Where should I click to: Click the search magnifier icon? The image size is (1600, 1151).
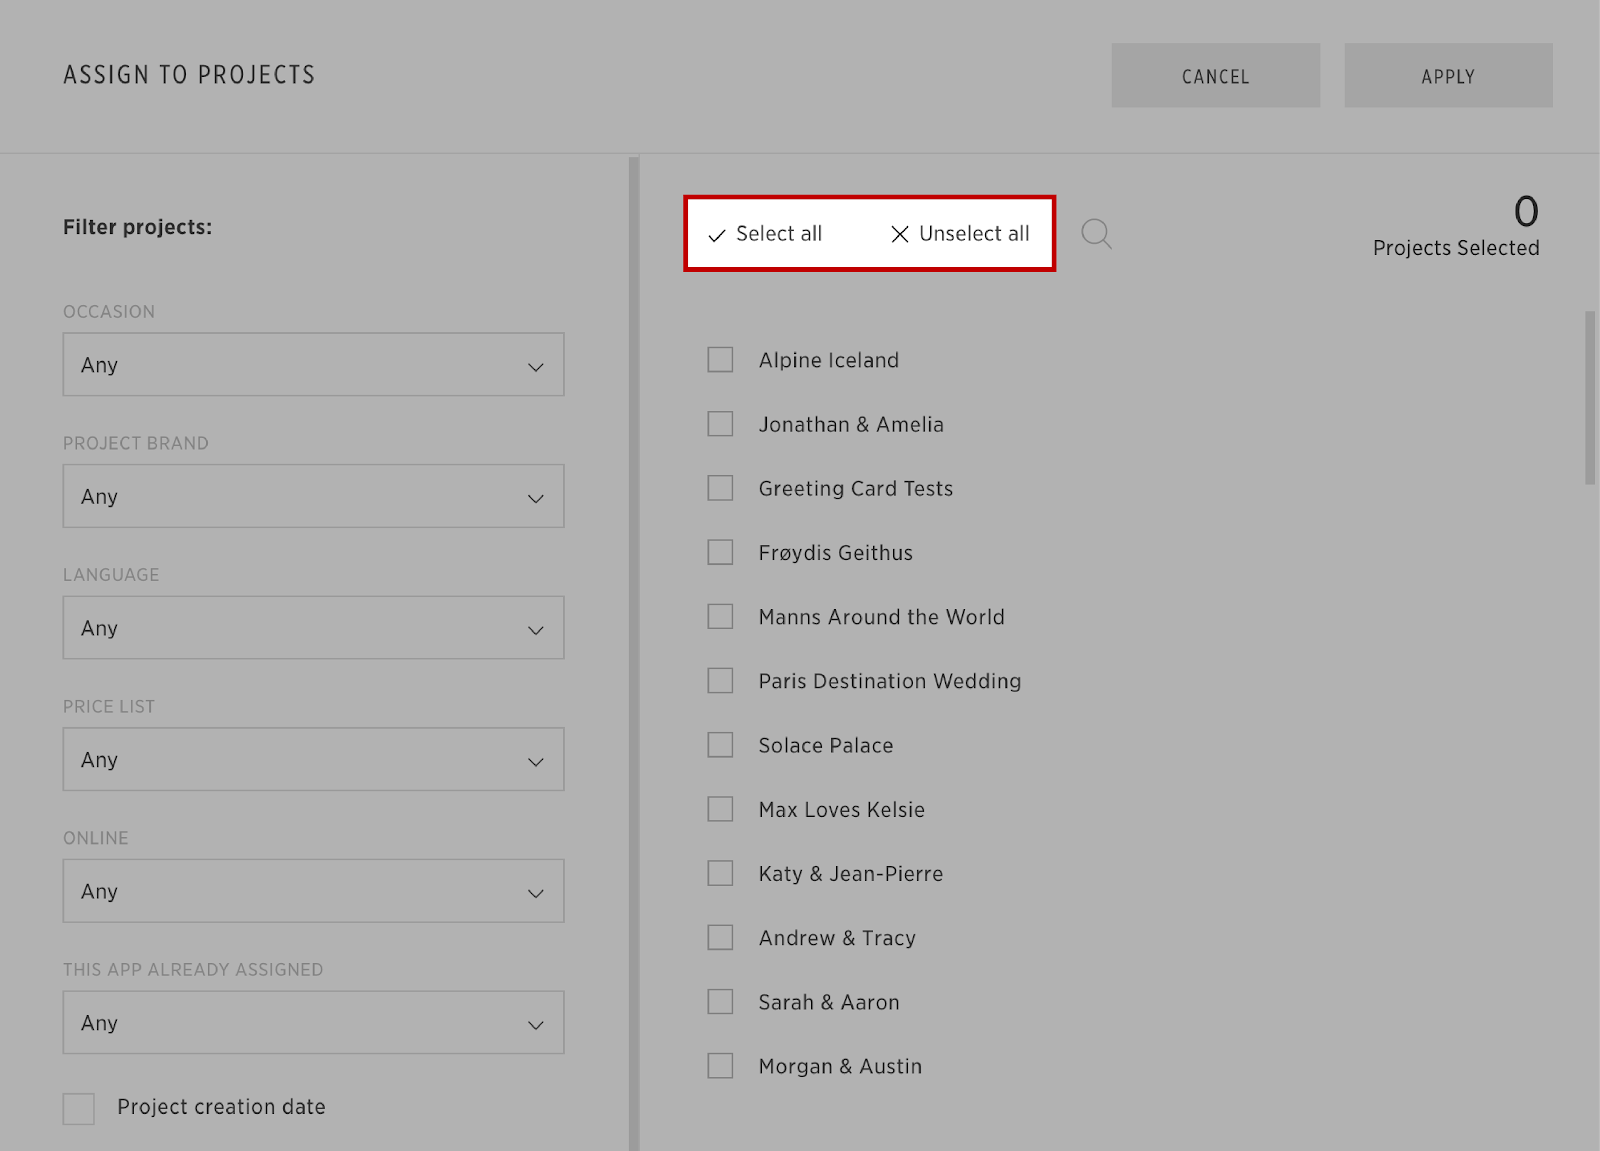click(x=1096, y=234)
